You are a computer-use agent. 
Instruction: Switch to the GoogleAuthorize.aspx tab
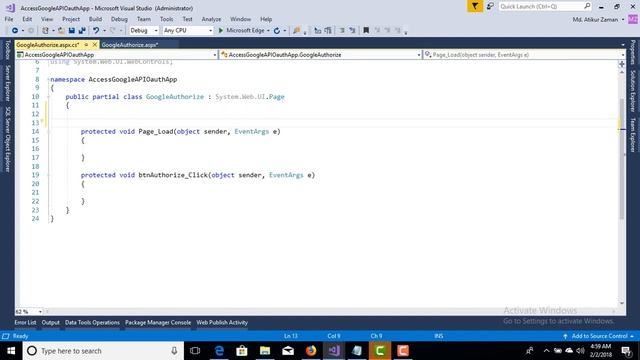click(130, 45)
